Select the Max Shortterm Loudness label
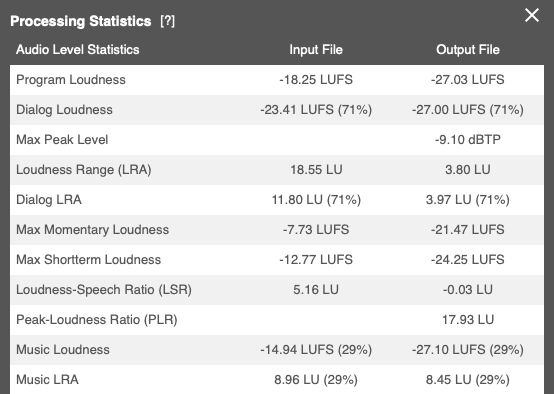The height and width of the screenshot is (394, 554). click(88, 260)
